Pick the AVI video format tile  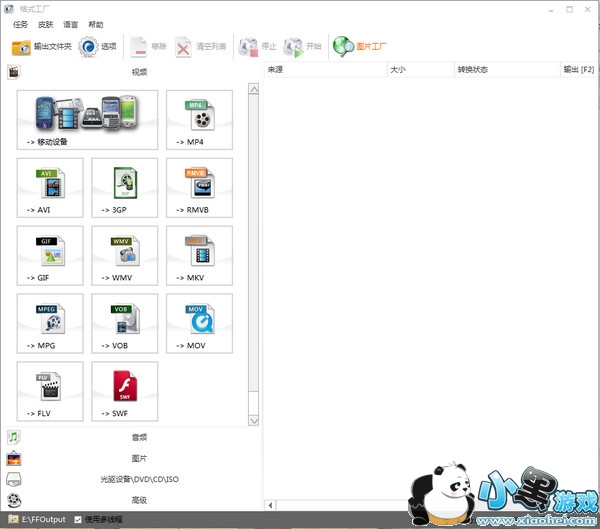50,188
